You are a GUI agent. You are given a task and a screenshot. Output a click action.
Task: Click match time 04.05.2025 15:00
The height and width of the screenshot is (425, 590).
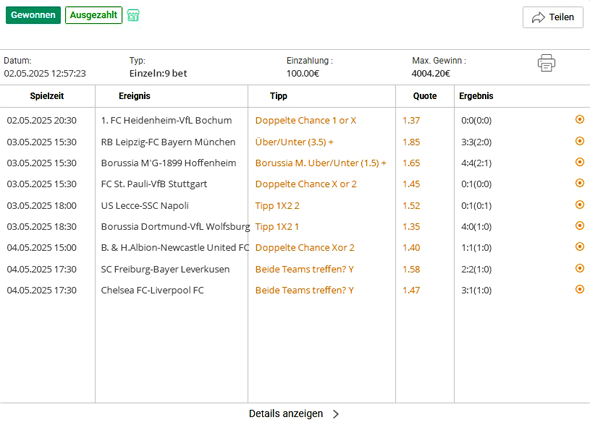pyautogui.click(x=41, y=248)
